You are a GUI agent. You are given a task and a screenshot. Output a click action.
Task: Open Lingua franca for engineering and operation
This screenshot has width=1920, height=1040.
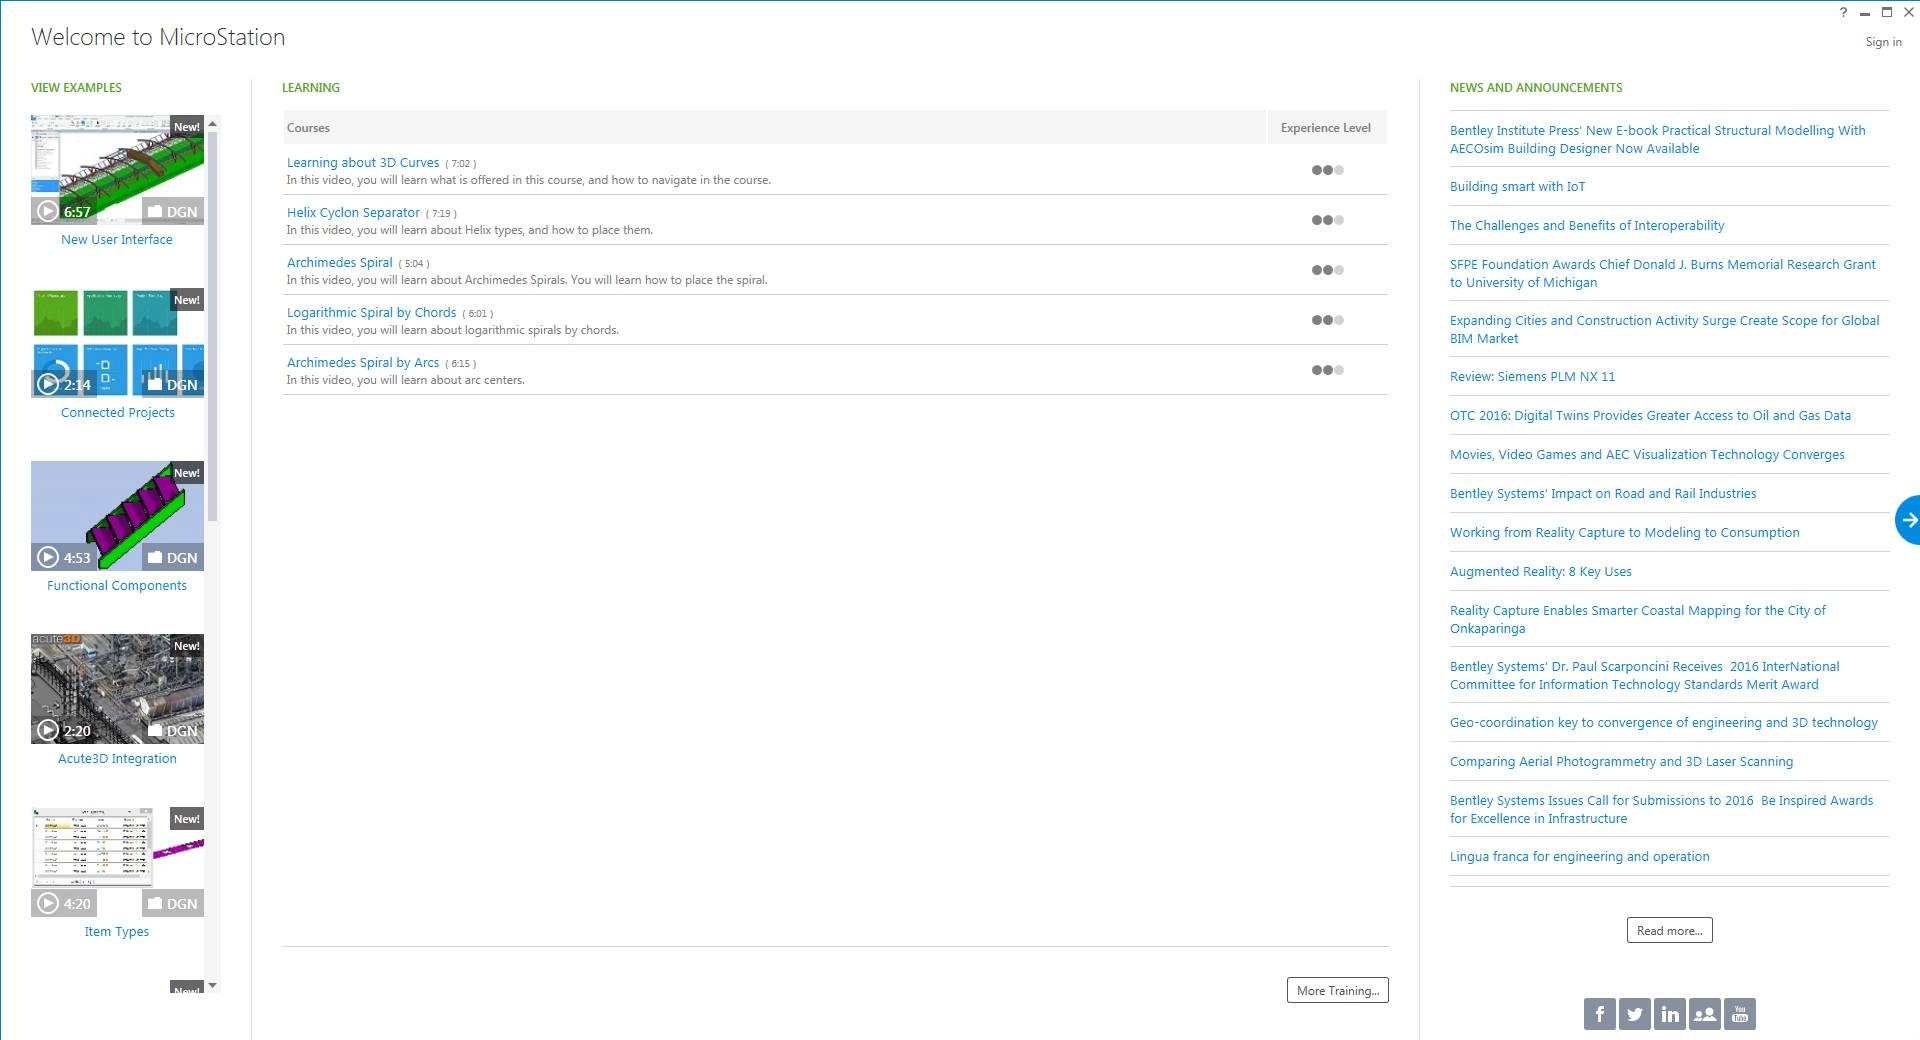click(1580, 856)
